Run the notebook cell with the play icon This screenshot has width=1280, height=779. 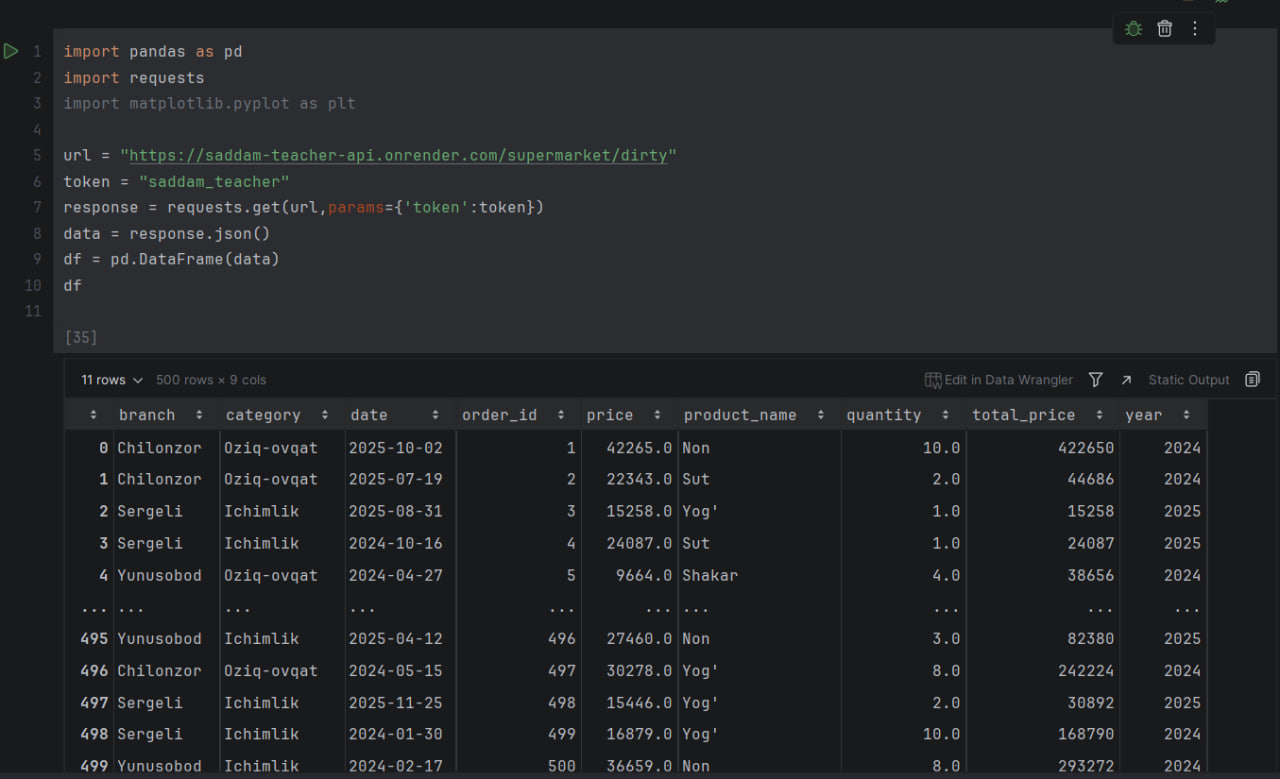11,51
